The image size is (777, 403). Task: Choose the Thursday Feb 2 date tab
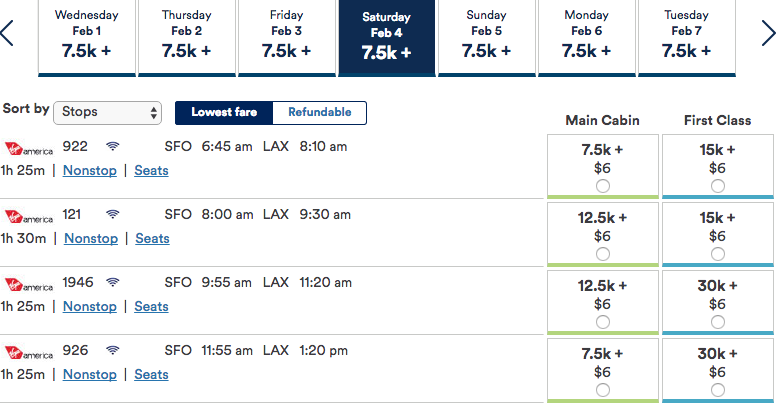coord(187,38)
